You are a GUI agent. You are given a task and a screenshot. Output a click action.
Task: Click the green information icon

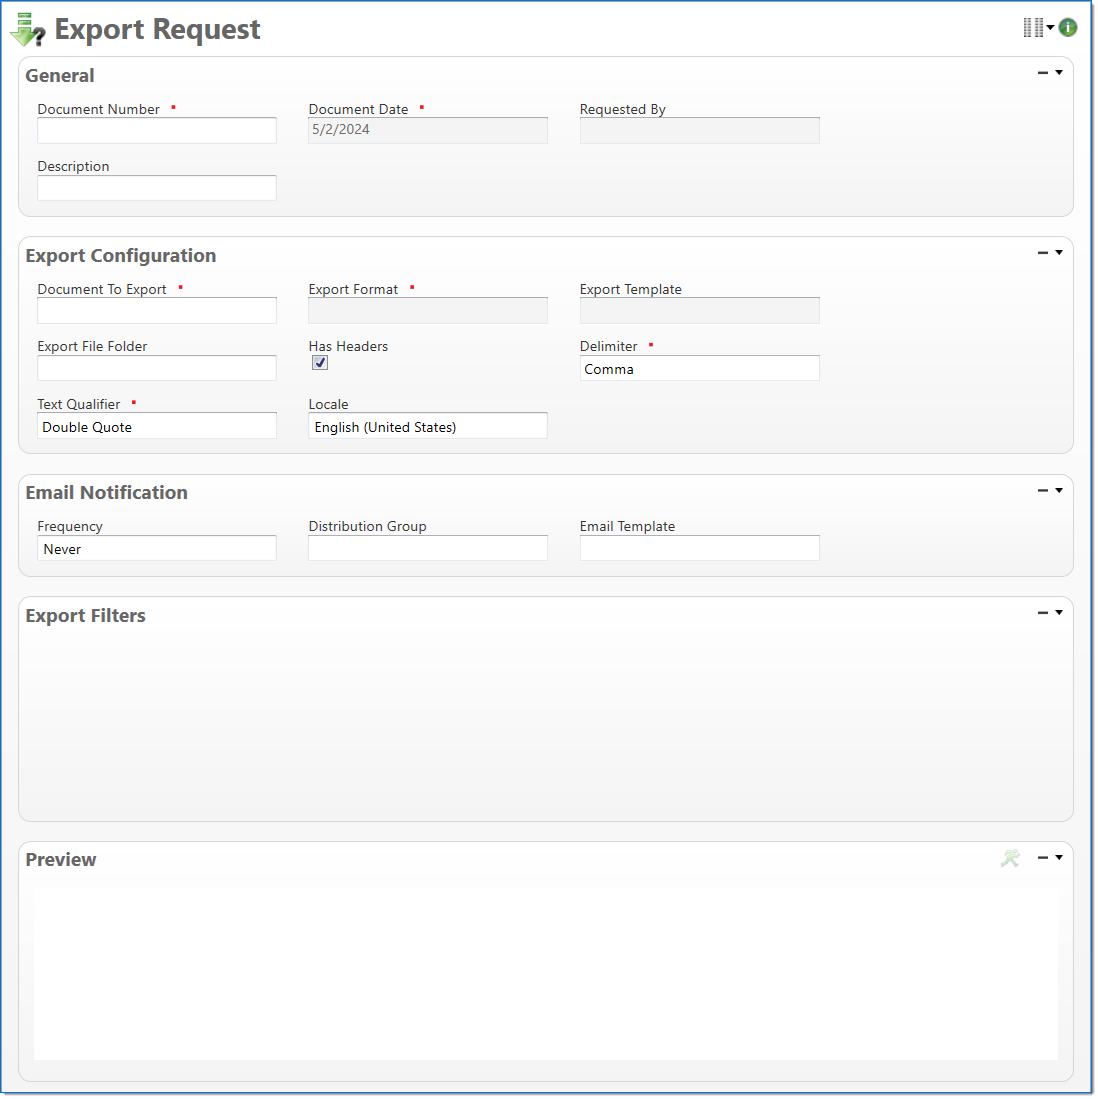click(1068, 28)
